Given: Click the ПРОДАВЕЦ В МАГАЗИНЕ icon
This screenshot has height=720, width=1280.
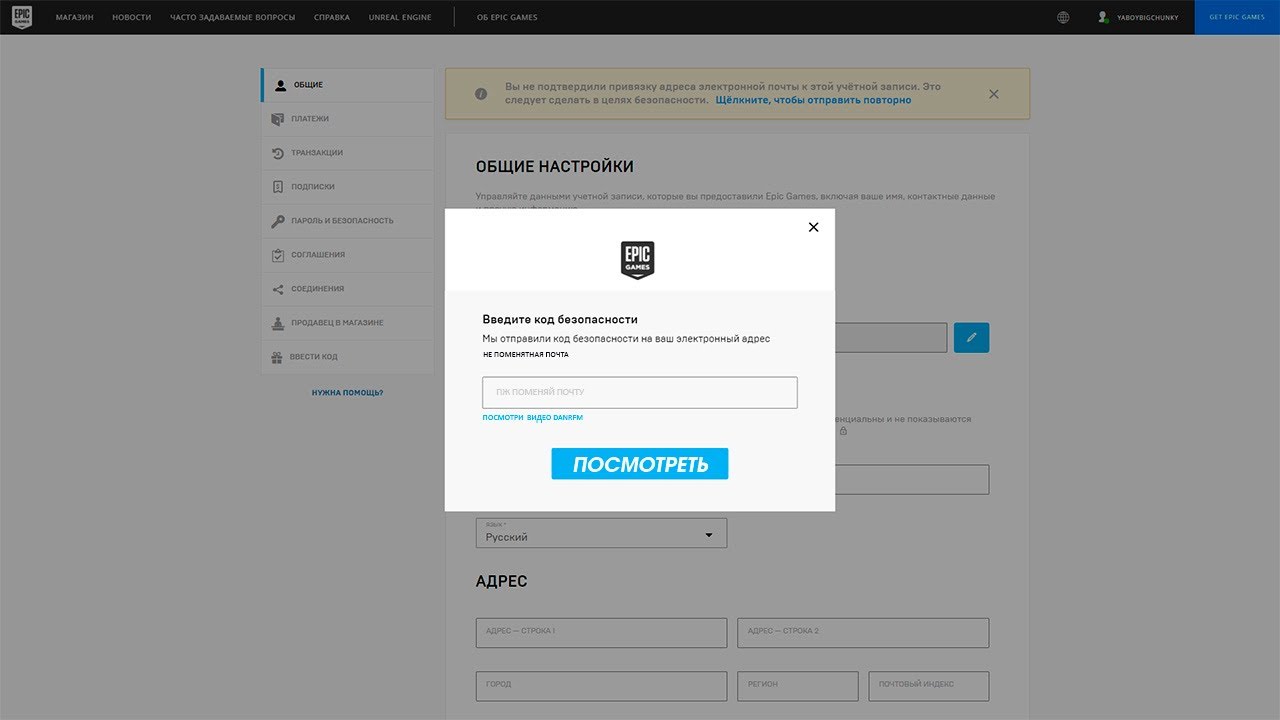Looking at the screenshot, I should 278,323.
